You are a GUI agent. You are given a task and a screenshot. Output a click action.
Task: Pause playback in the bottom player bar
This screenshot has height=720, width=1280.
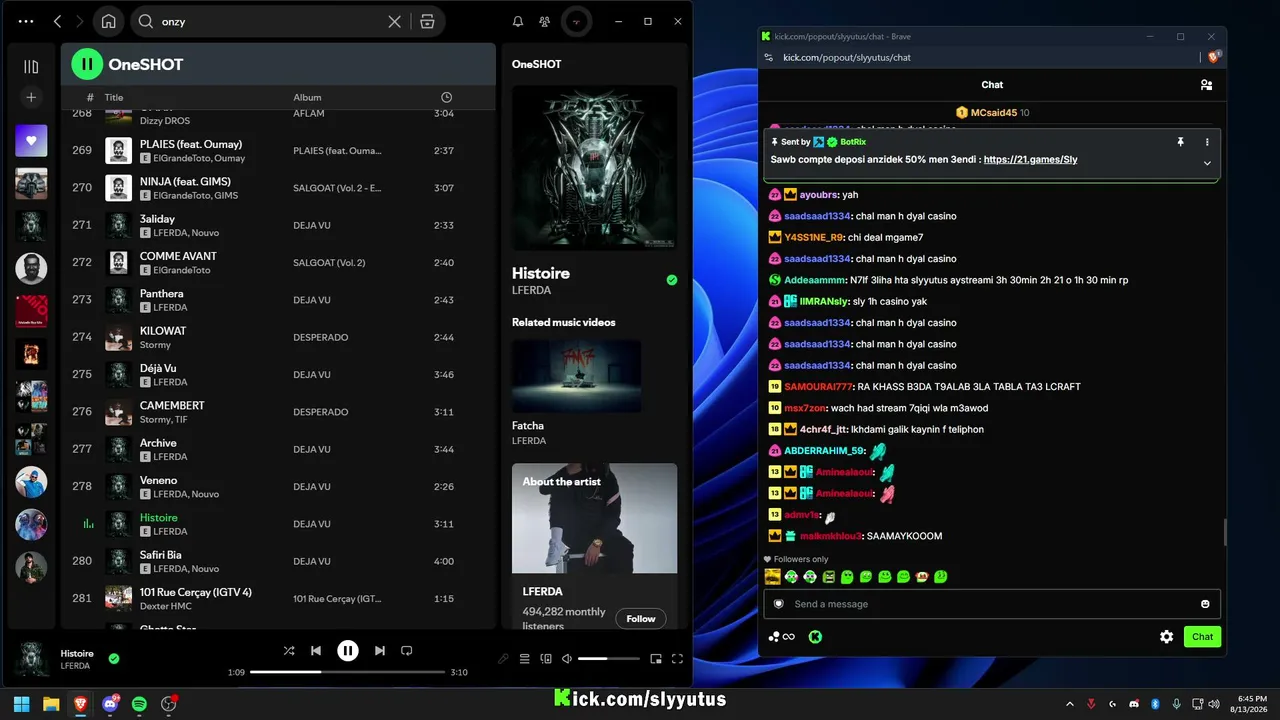click(x=347, y=650)
